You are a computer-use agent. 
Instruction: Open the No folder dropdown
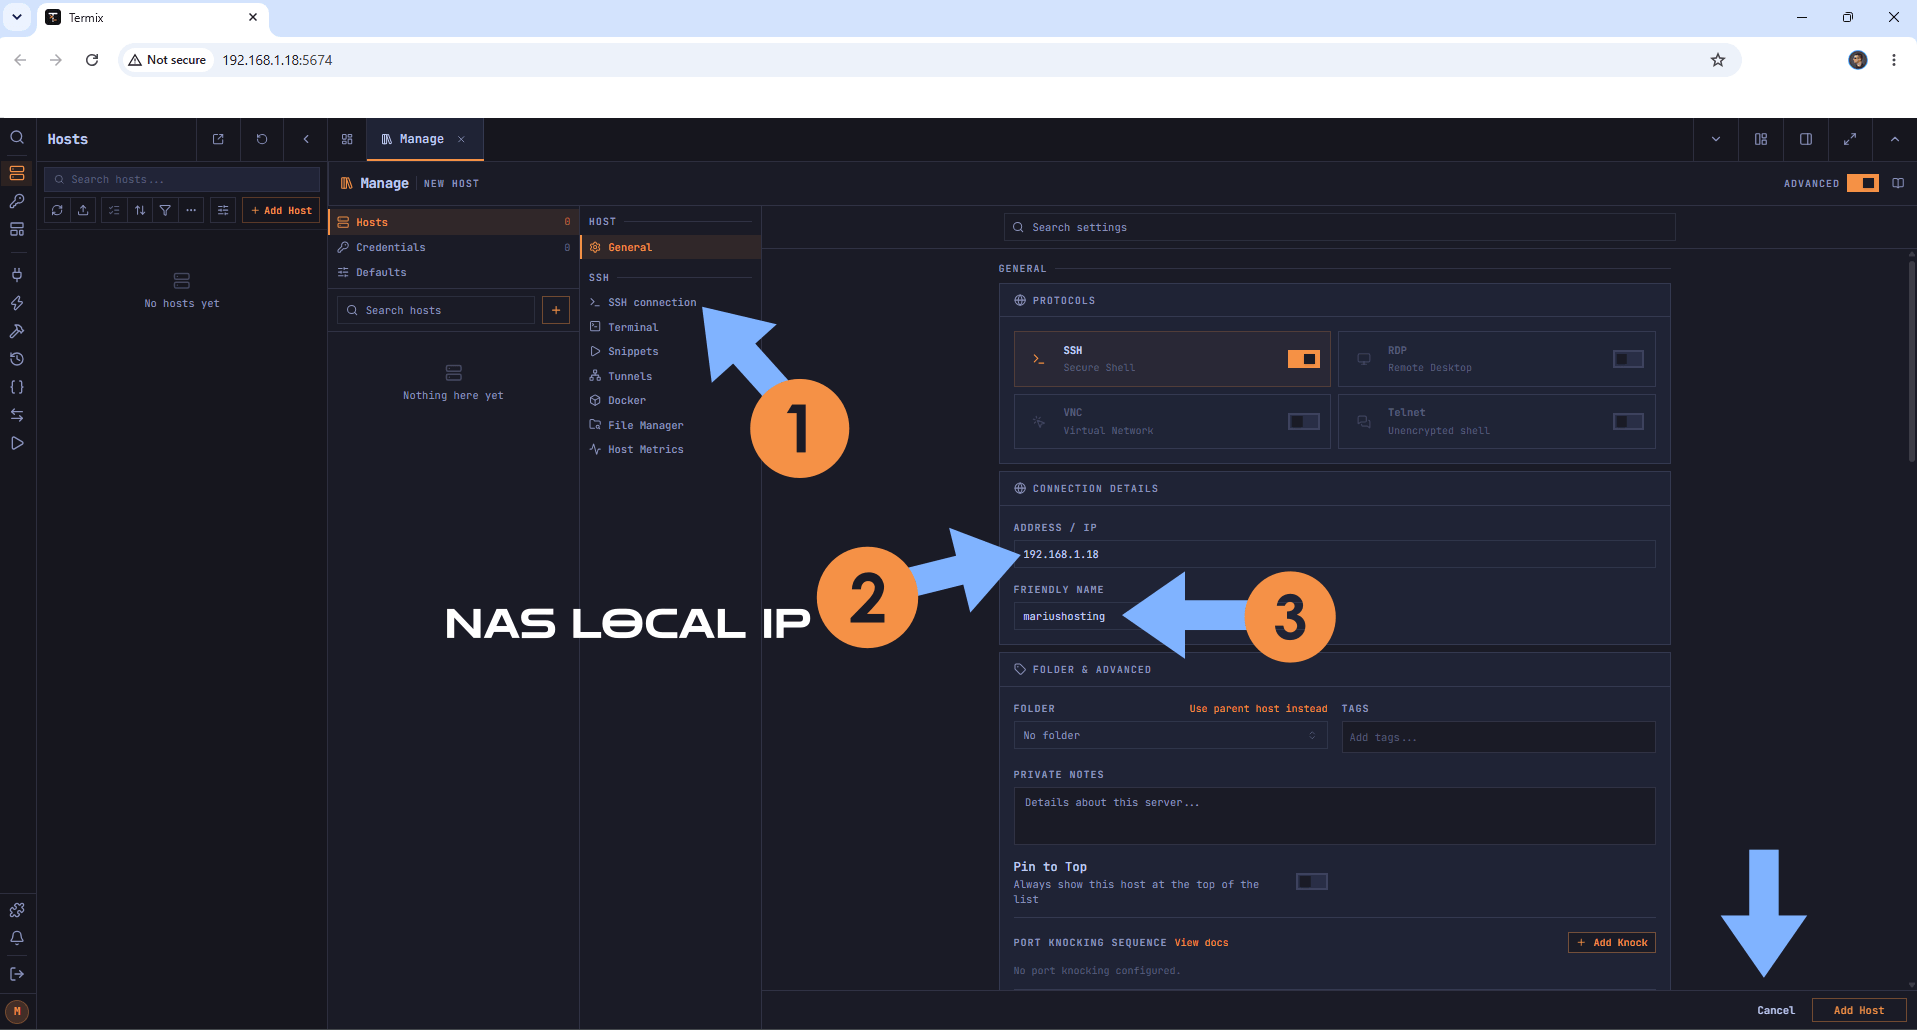(1170, 736)
